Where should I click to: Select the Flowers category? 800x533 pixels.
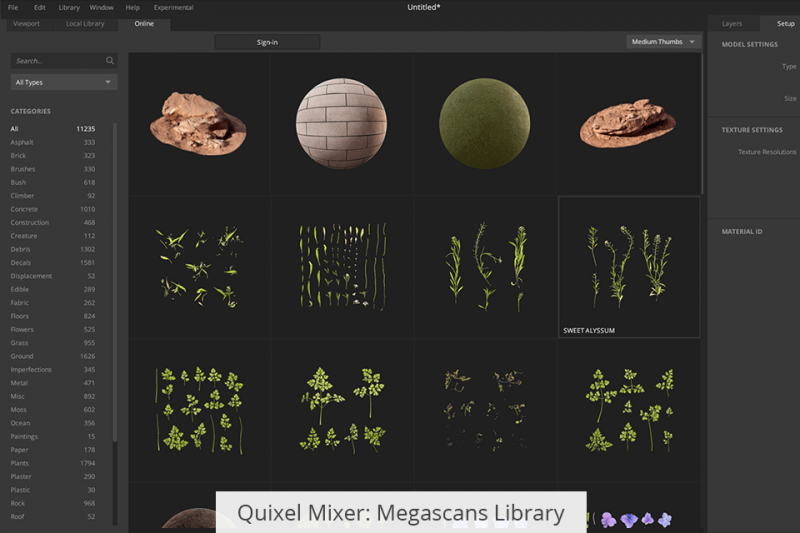pyautogui.click(x=22, y=329)
